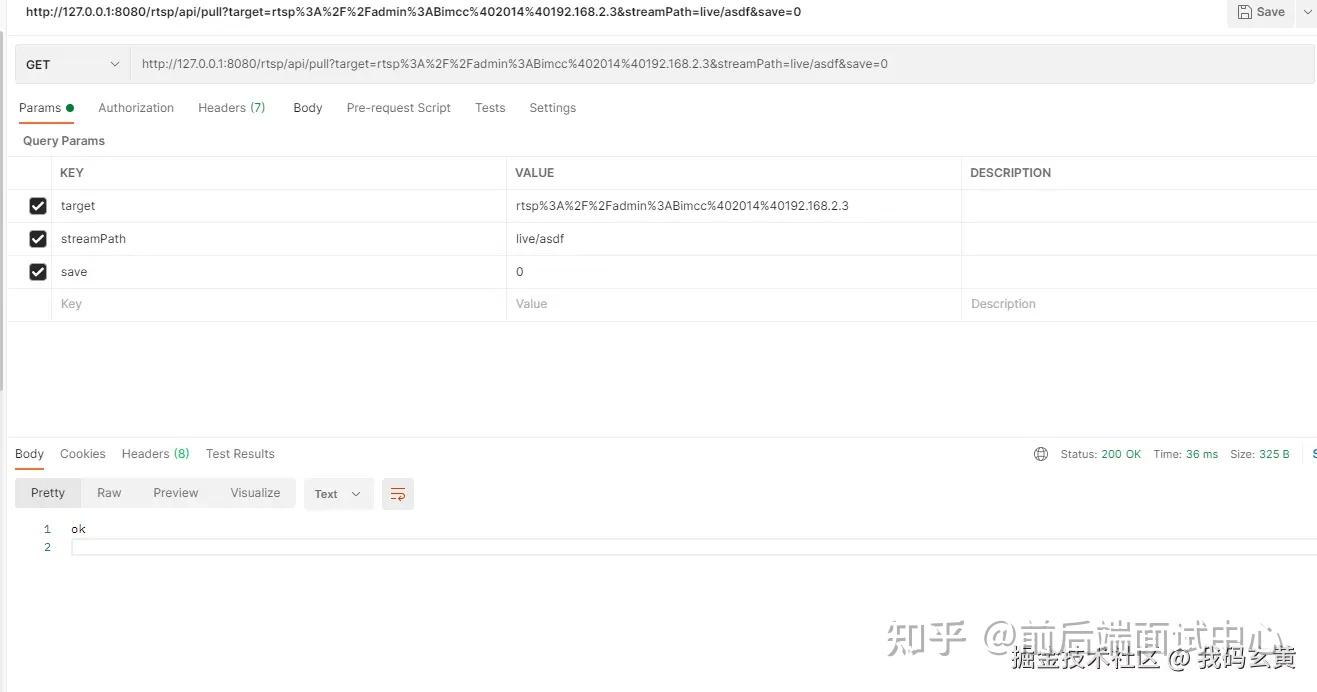
Task: Click the network information globe icon
Action: [x=1040, y=453]
